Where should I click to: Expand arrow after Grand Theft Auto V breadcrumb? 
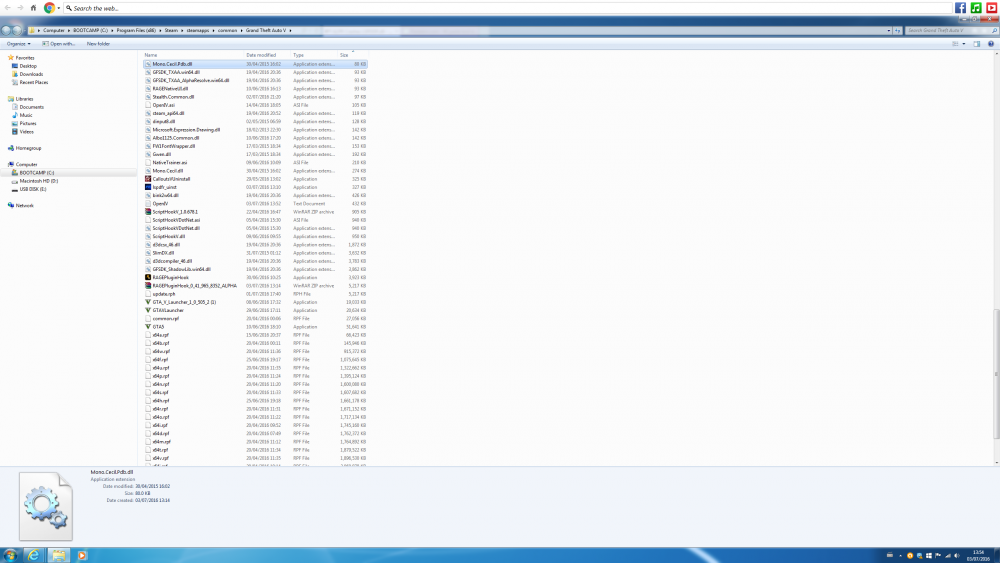click(x=290, y=30)
